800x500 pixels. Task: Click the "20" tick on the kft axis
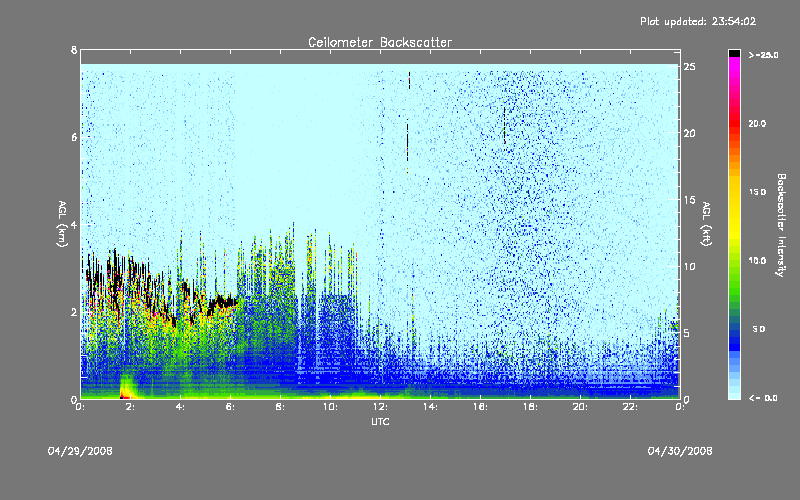click(689, 134)
